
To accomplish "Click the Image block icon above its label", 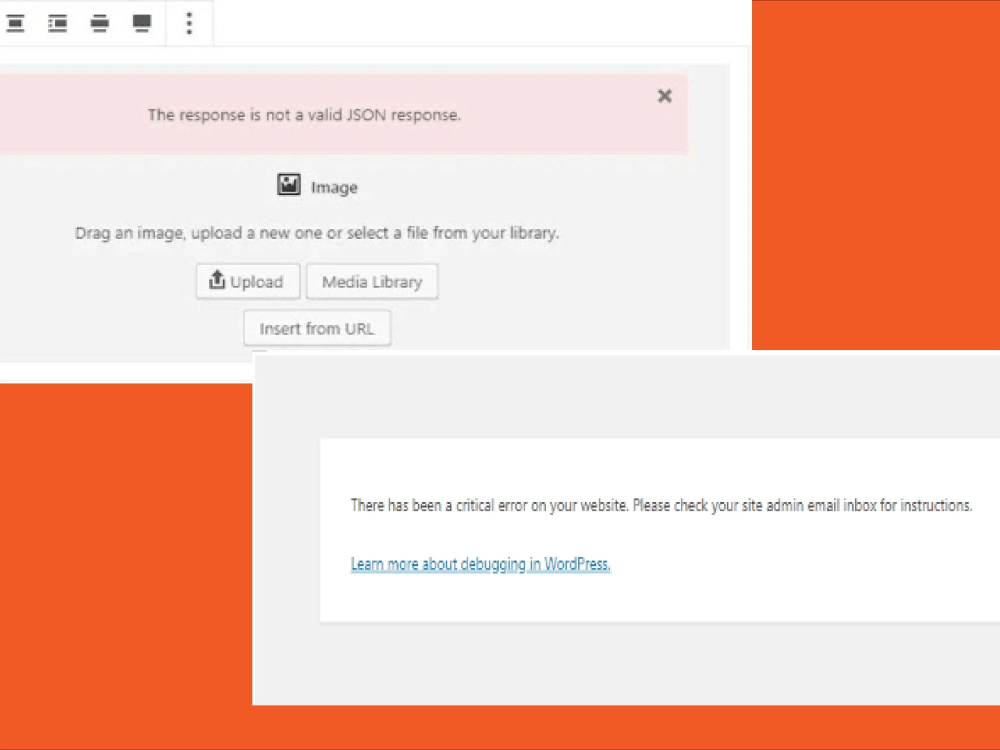I will click(288, 185).
